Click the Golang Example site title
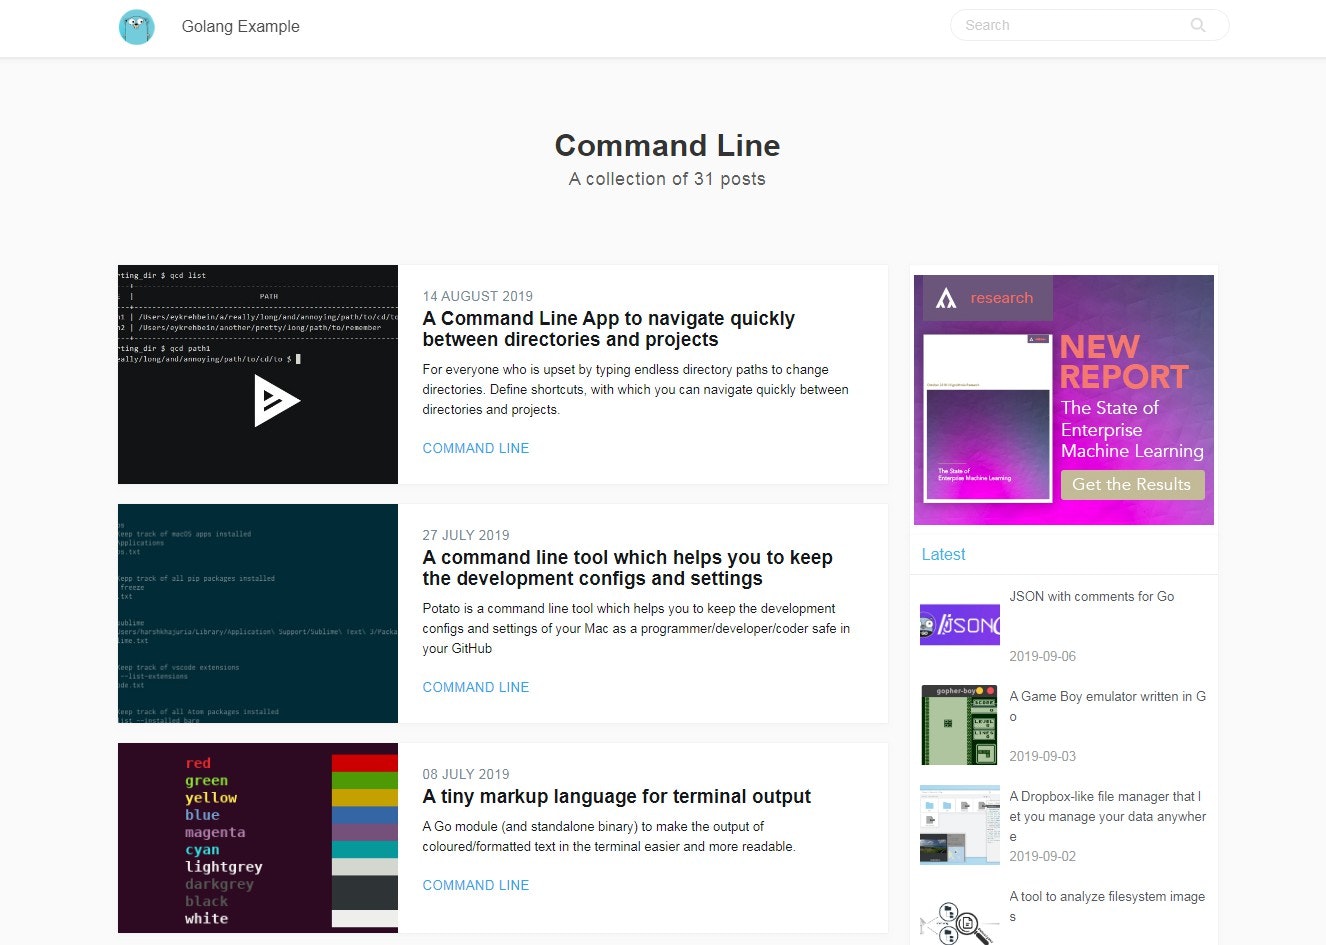Image resolution: width=1326 pixels, height=945 pixels. [240, 26]
